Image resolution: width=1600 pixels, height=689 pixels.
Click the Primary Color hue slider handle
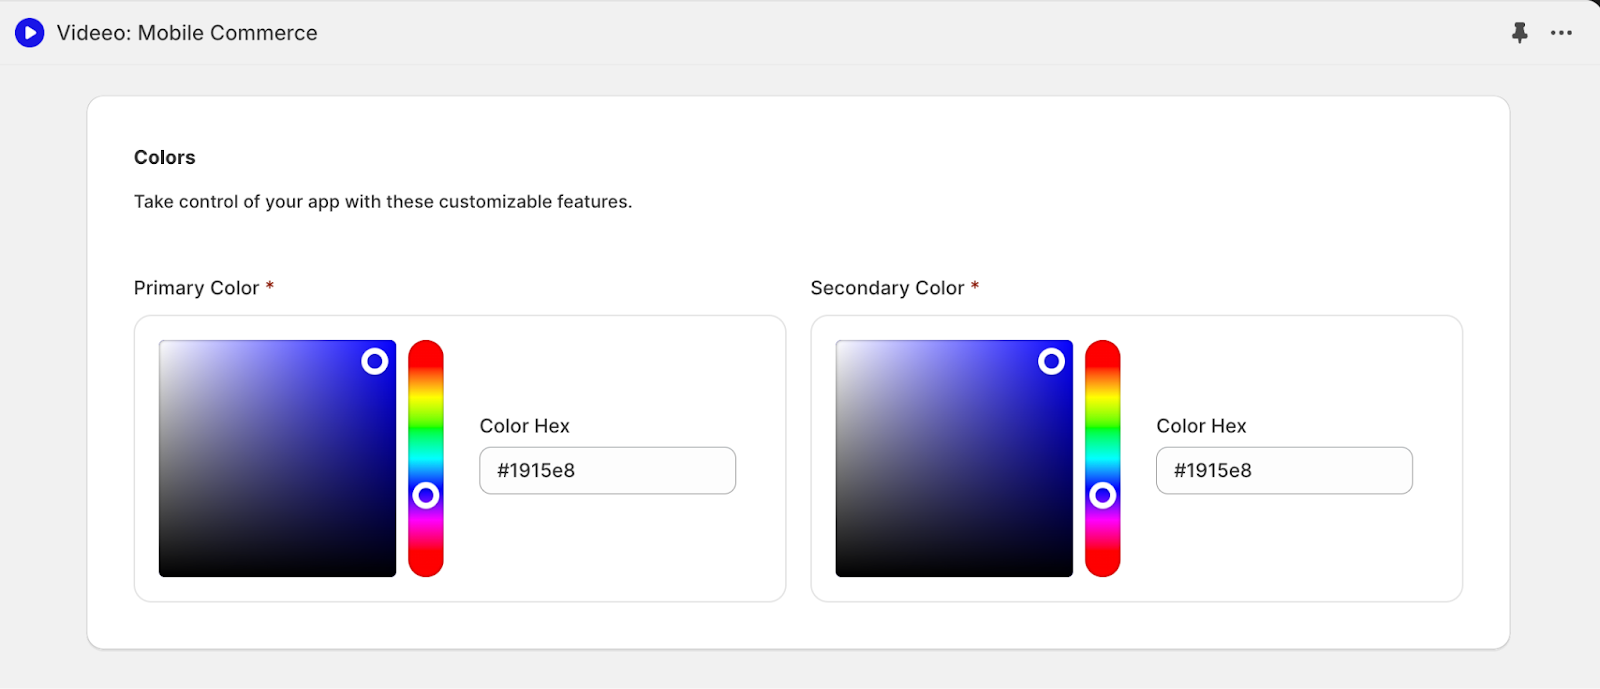426,495
